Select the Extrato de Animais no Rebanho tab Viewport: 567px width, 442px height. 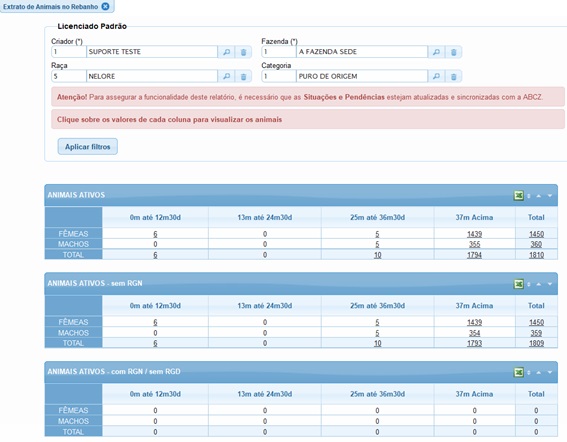50,7
